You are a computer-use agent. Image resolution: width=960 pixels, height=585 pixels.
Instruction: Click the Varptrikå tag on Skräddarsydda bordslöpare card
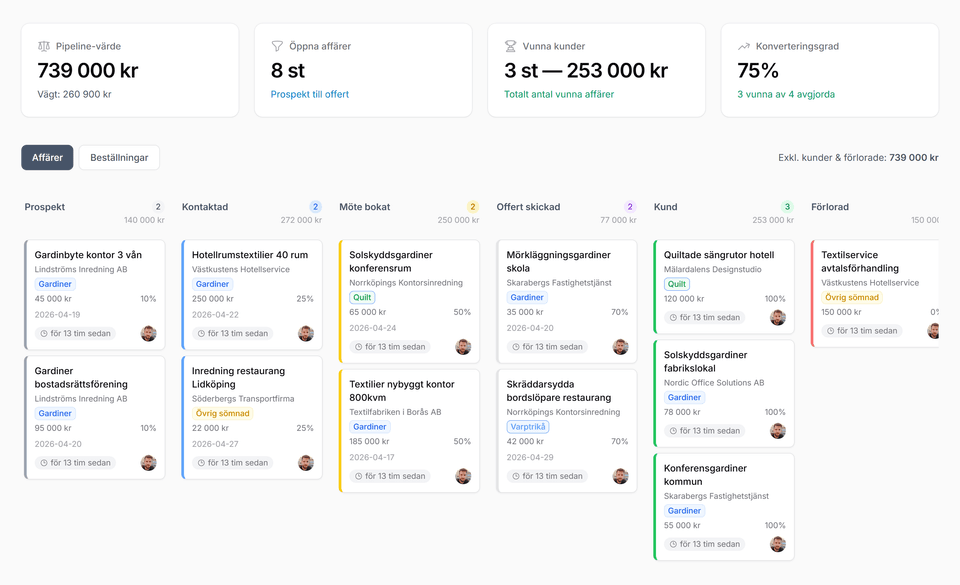click(x=530, y=426)
